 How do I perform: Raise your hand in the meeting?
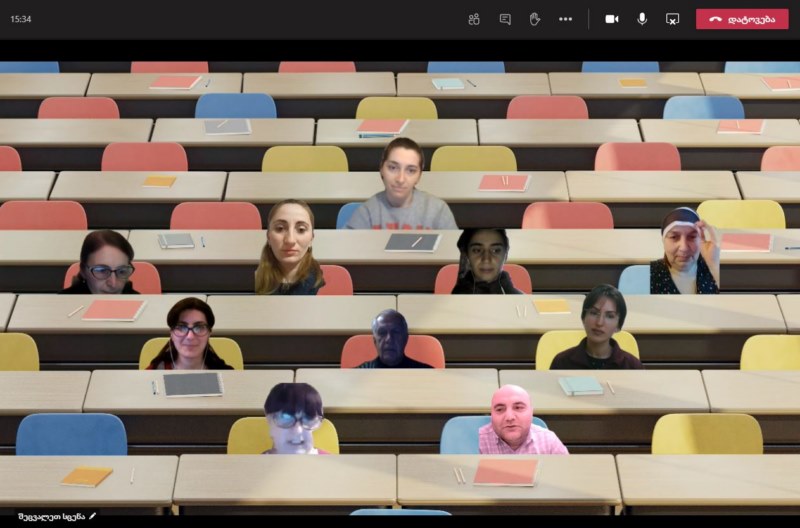(534, 19)
